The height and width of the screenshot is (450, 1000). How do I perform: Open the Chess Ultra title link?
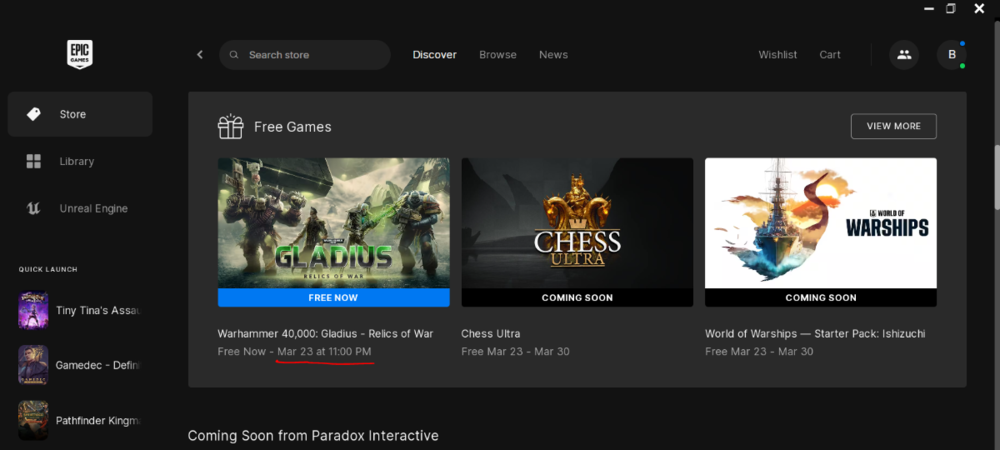click(490, 333)
